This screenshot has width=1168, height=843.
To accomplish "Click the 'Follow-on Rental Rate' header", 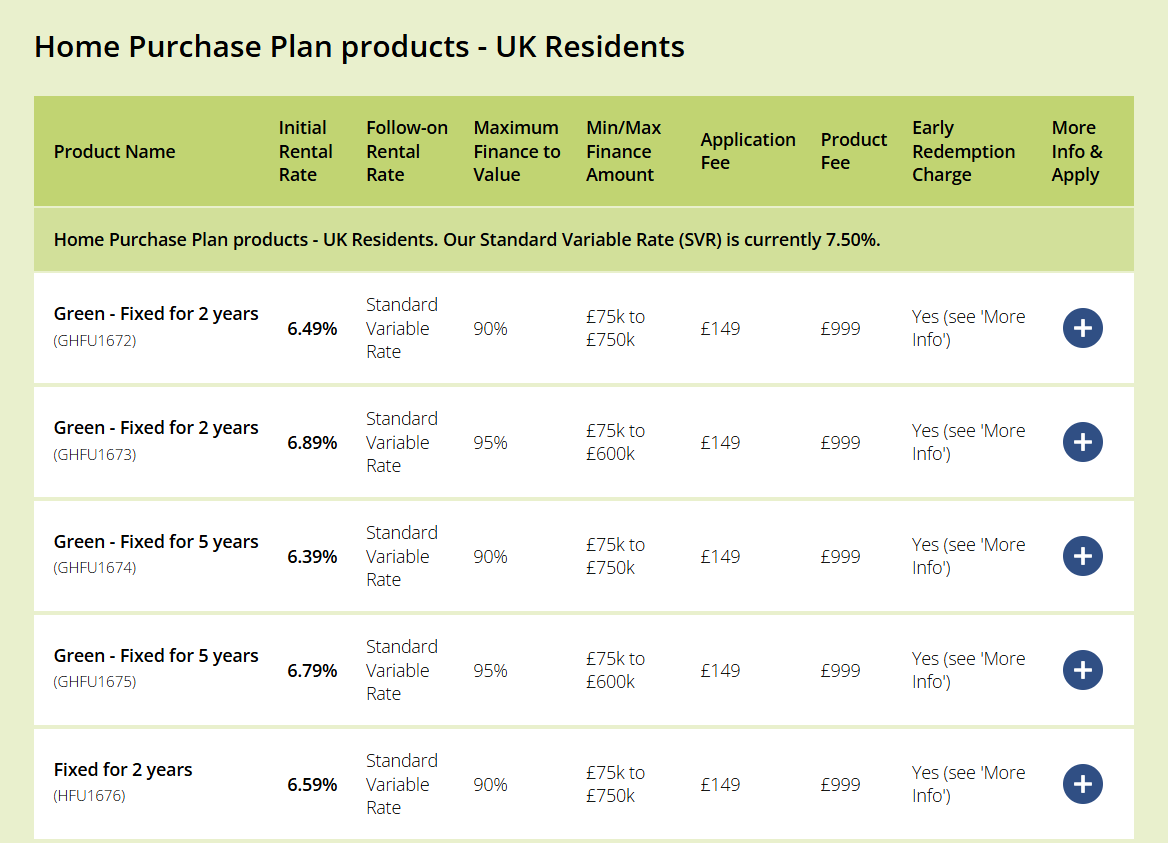I will tap(406, 151).
